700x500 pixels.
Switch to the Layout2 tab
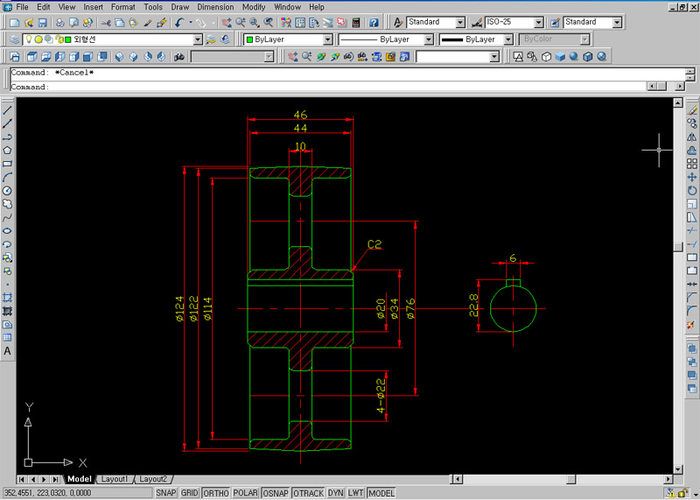[153, 479]
